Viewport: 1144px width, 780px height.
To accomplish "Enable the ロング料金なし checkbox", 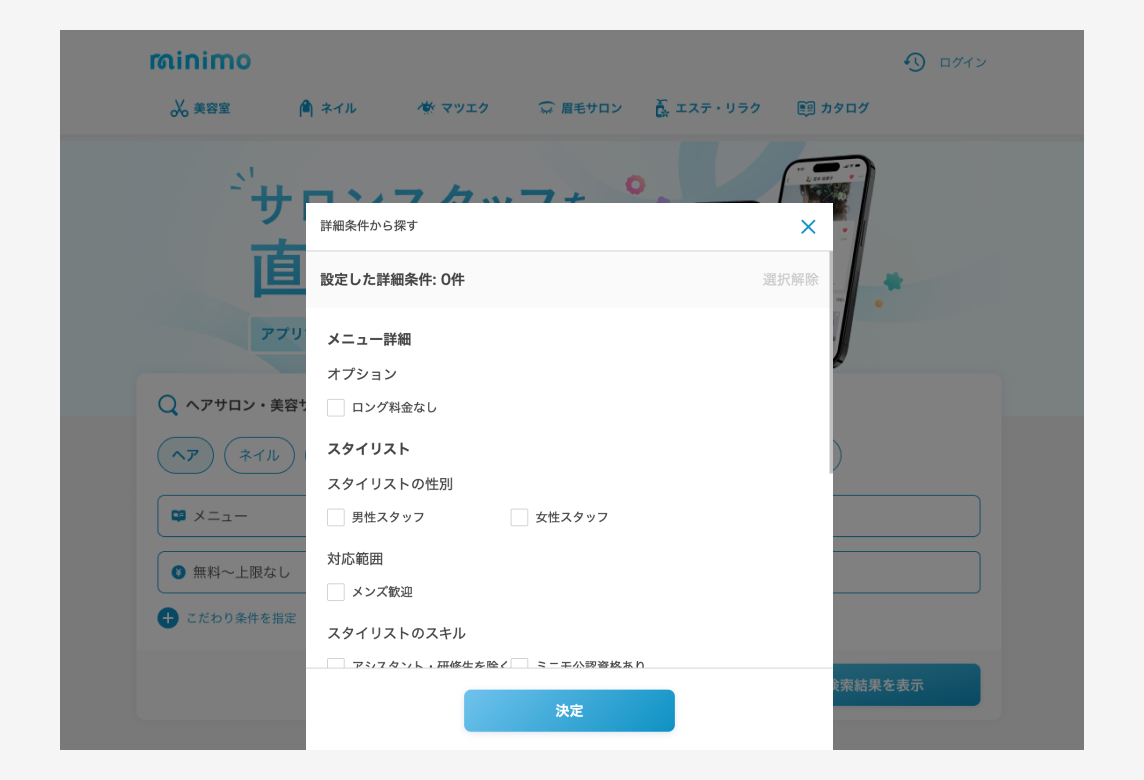I will coord(336,407).
